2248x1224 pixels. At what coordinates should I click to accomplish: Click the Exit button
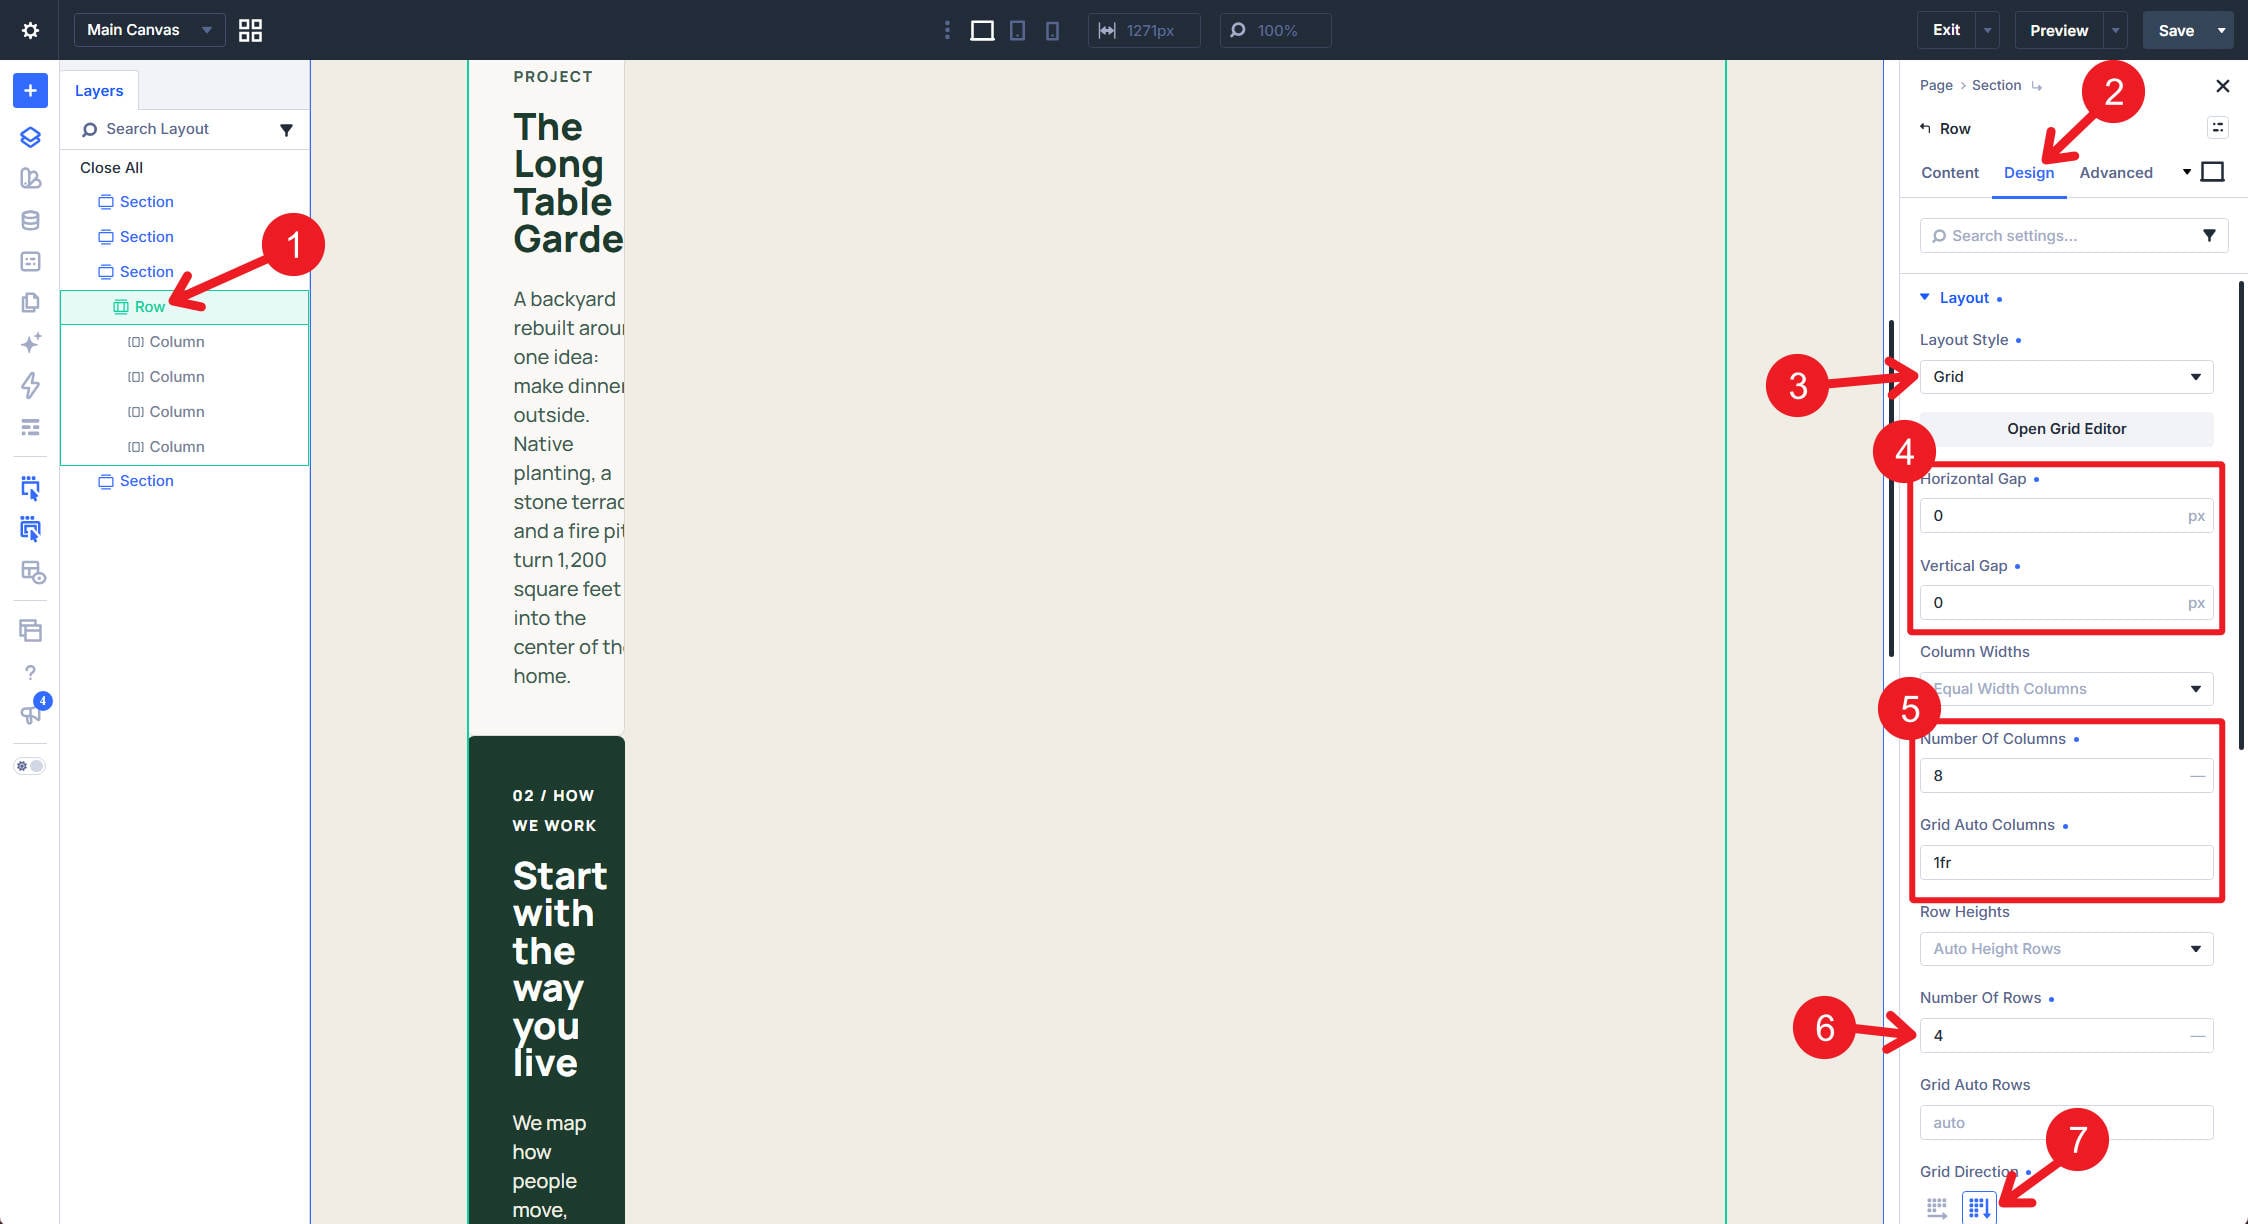[1945, 30]
